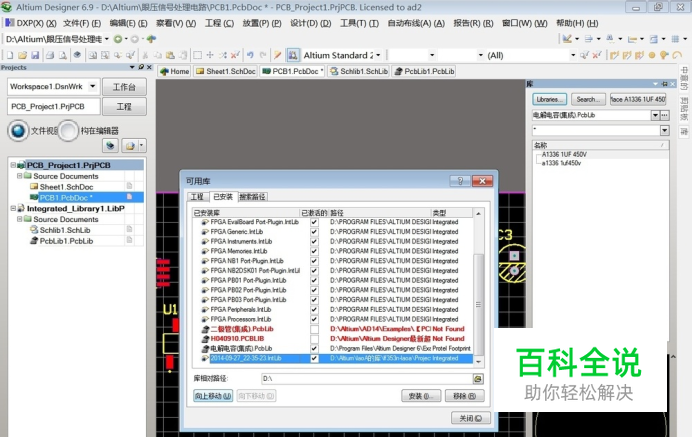Click the Search... button in library panel
Image resolution: width=692 pixels, height=437 pixels.
coord(588,99)
